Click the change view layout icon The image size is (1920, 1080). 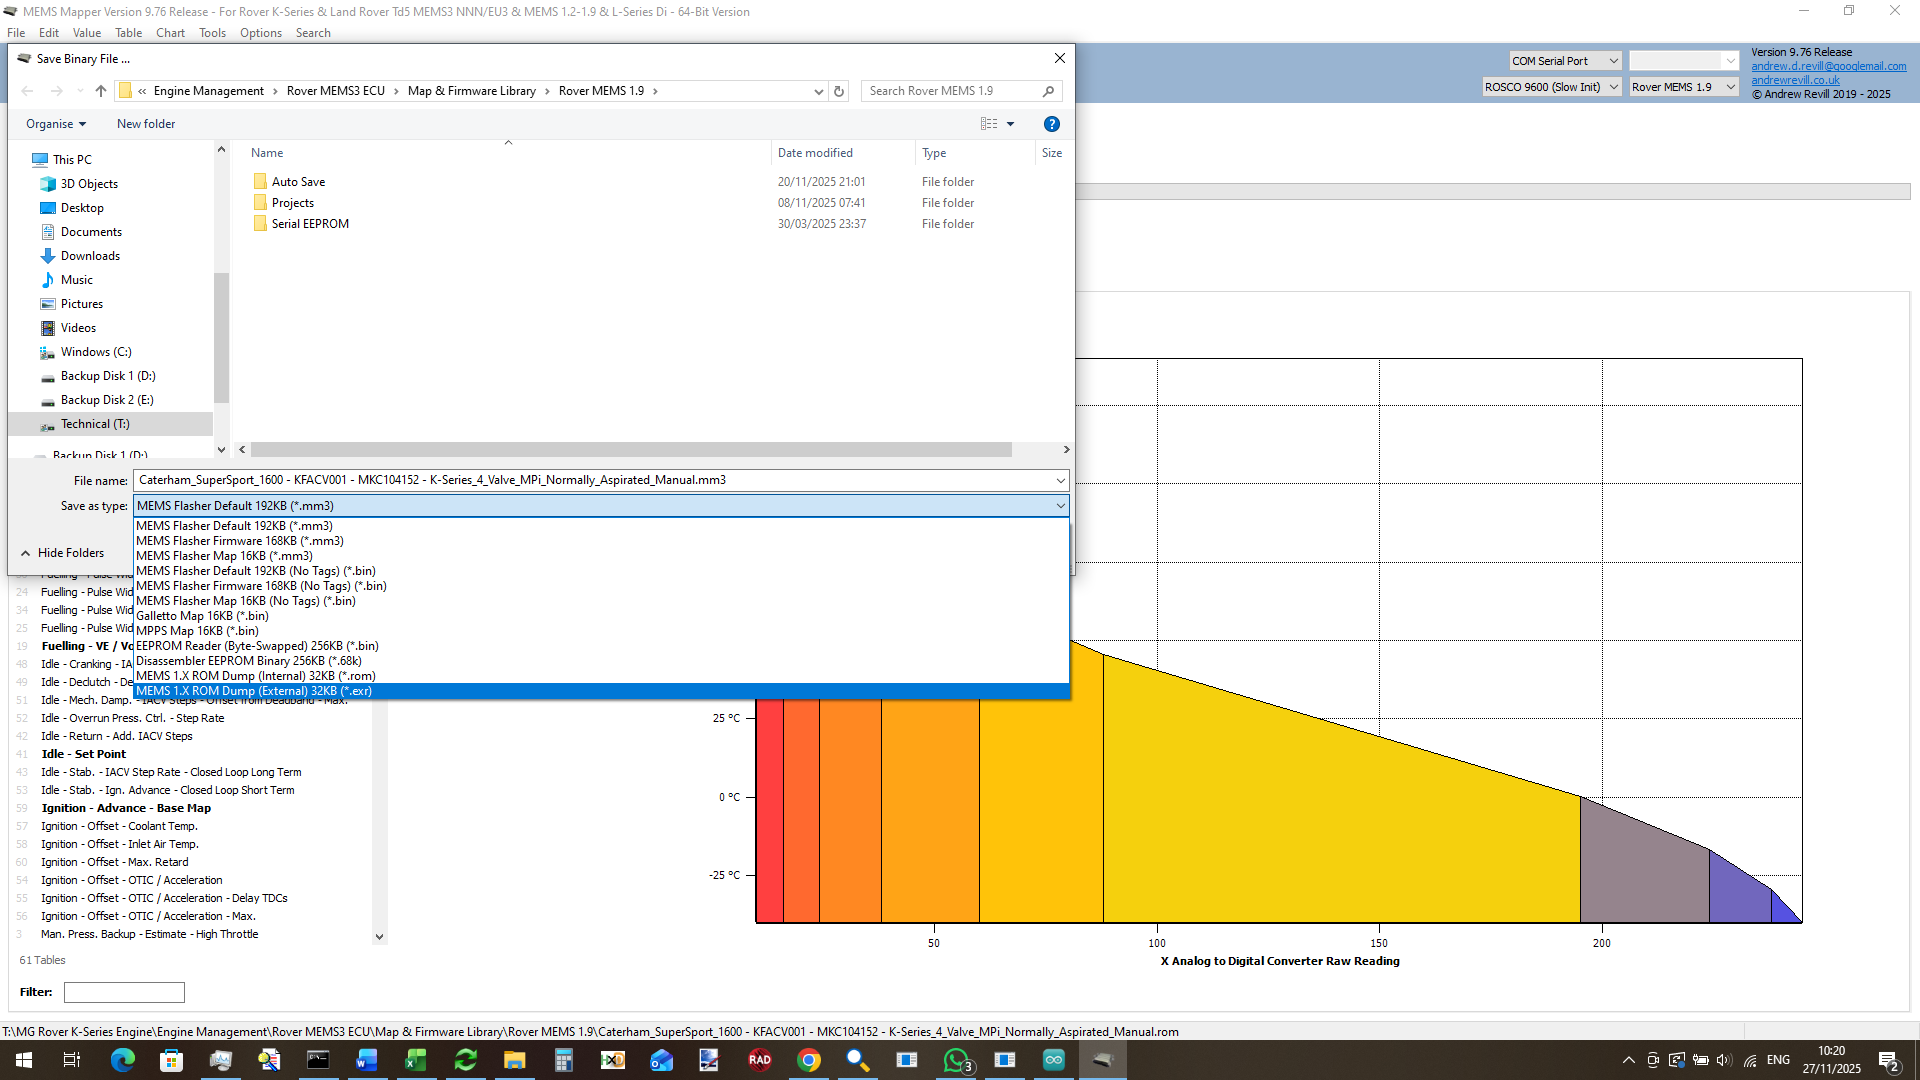click(x=989, y=124)
